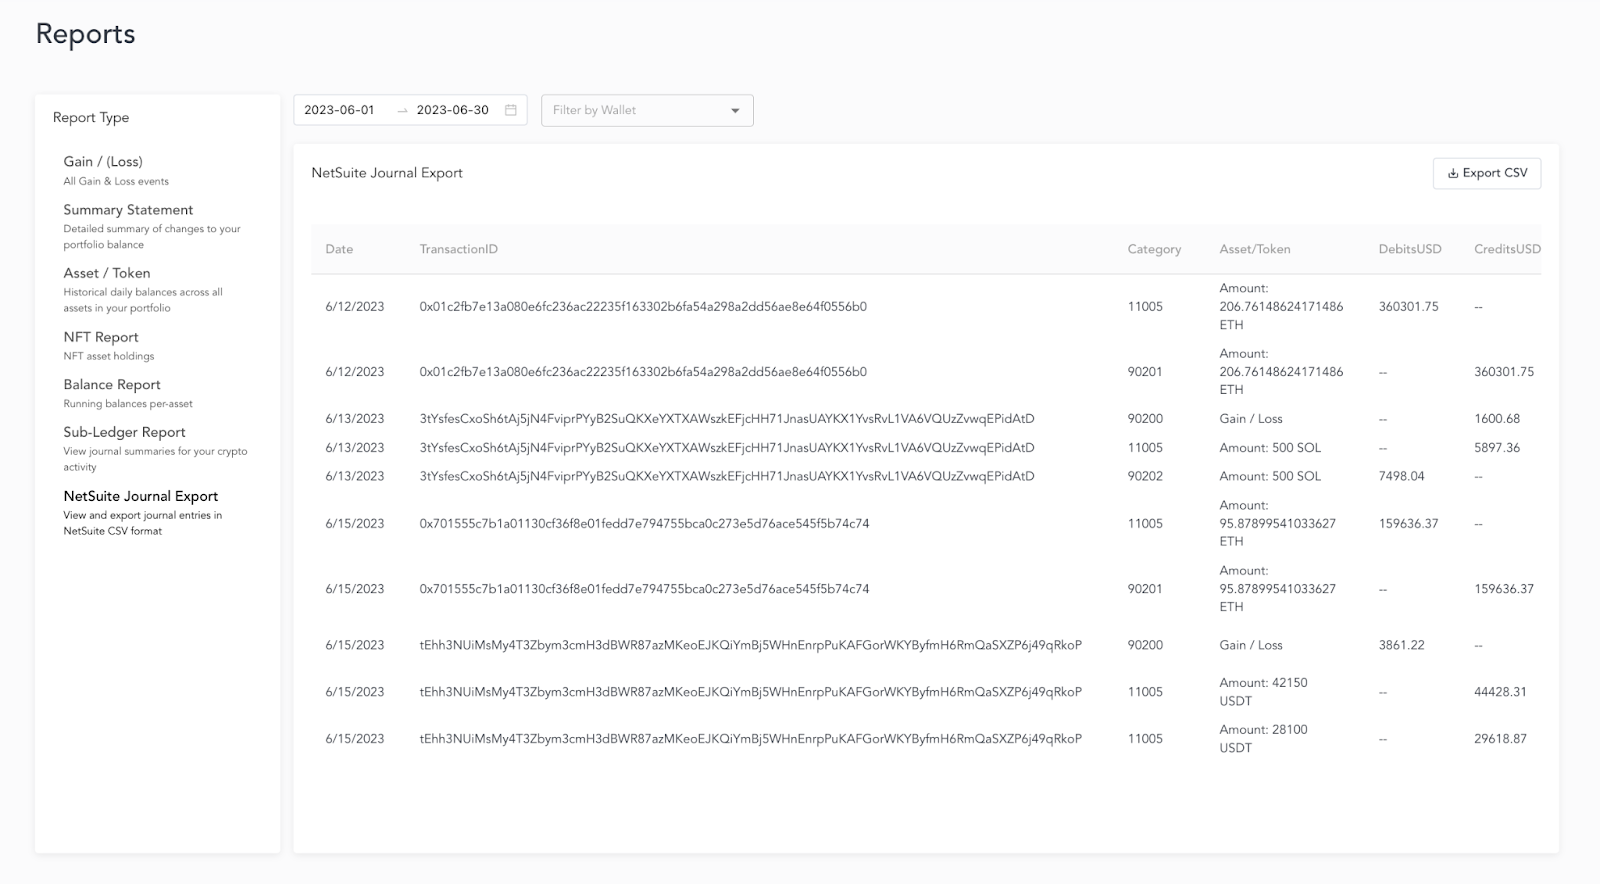Edit the end date 2023-06-30

(x=452, y=110)
